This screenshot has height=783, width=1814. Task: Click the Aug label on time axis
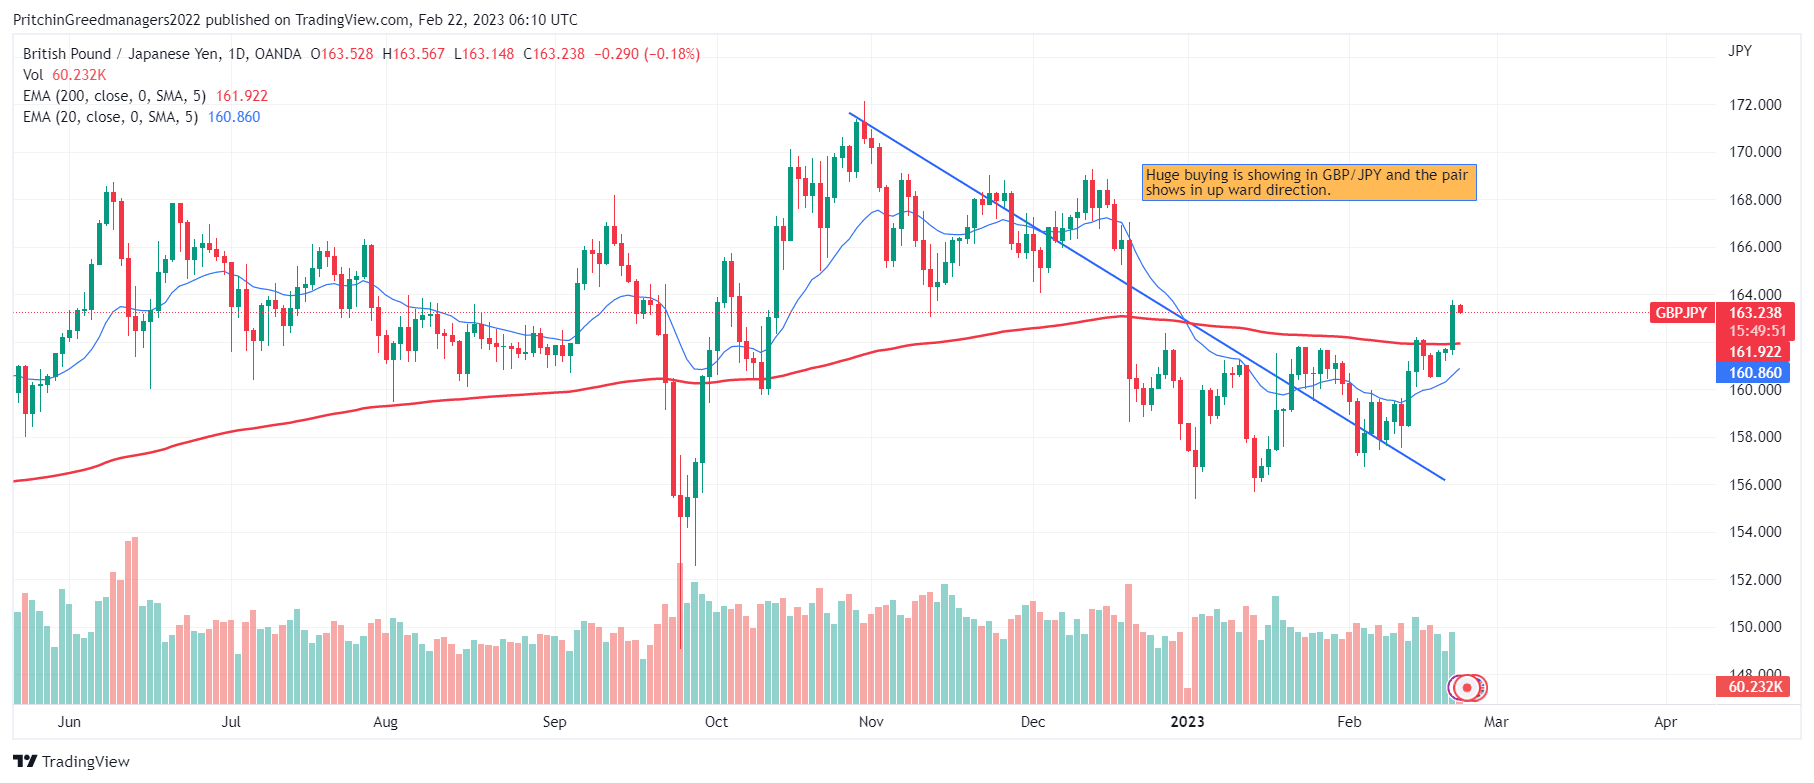coord(385,722)
